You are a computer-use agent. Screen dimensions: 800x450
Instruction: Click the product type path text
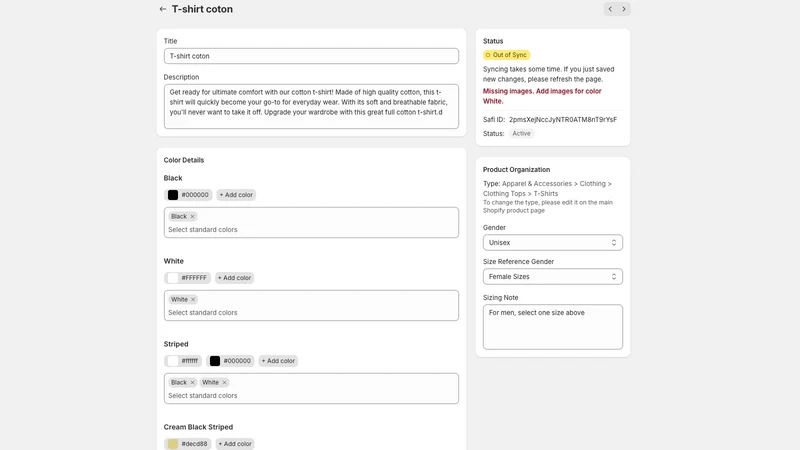point(547,189)
